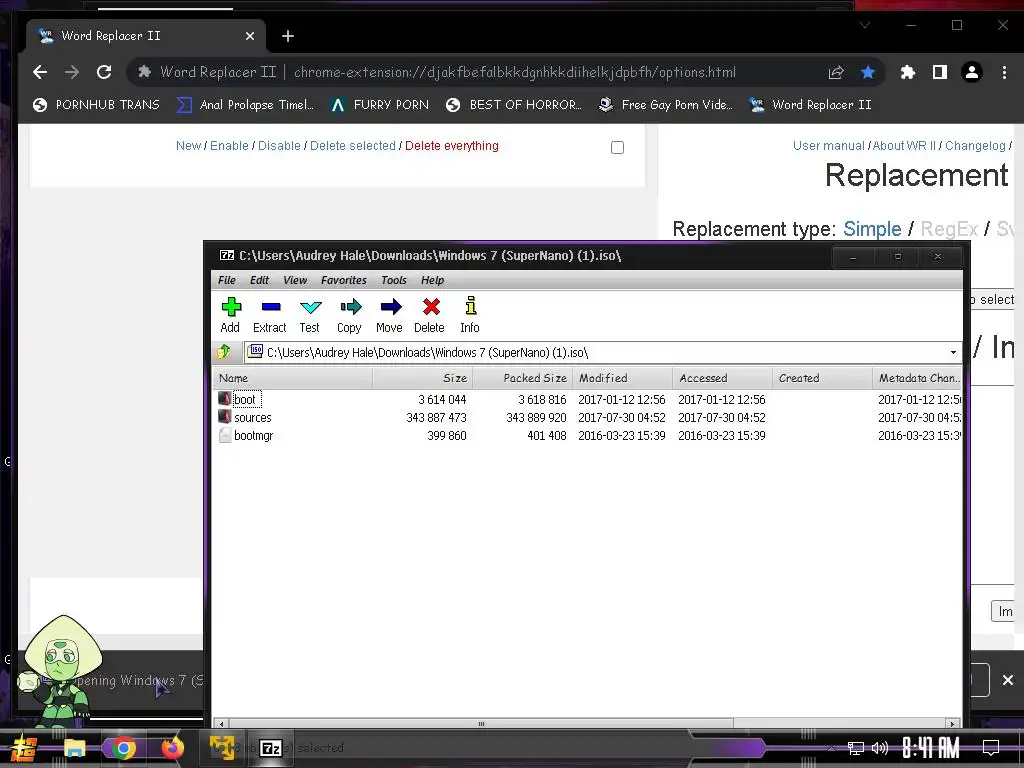Toggle the Chrome side panel icon

click(940, 72)
